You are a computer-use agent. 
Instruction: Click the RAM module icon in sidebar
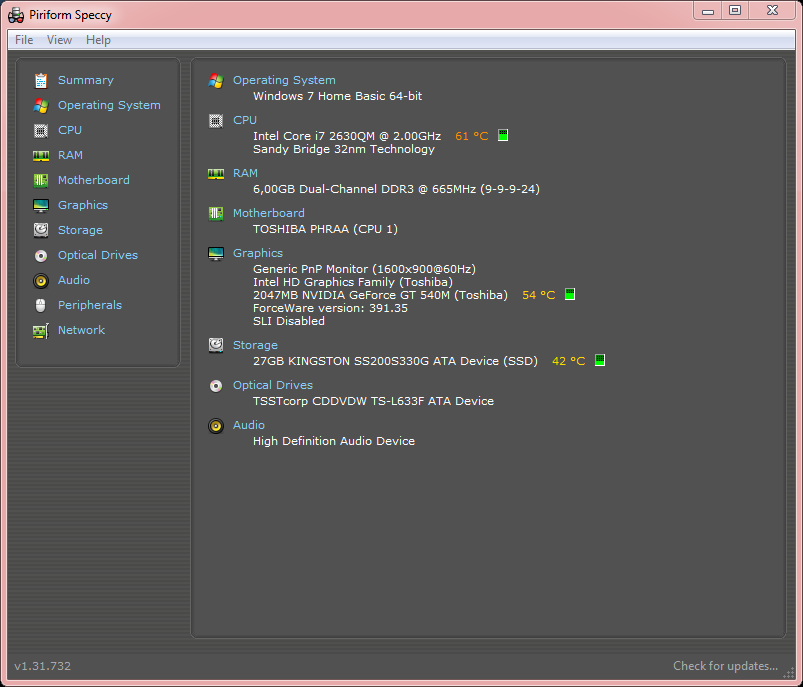[x=41, y=155]
